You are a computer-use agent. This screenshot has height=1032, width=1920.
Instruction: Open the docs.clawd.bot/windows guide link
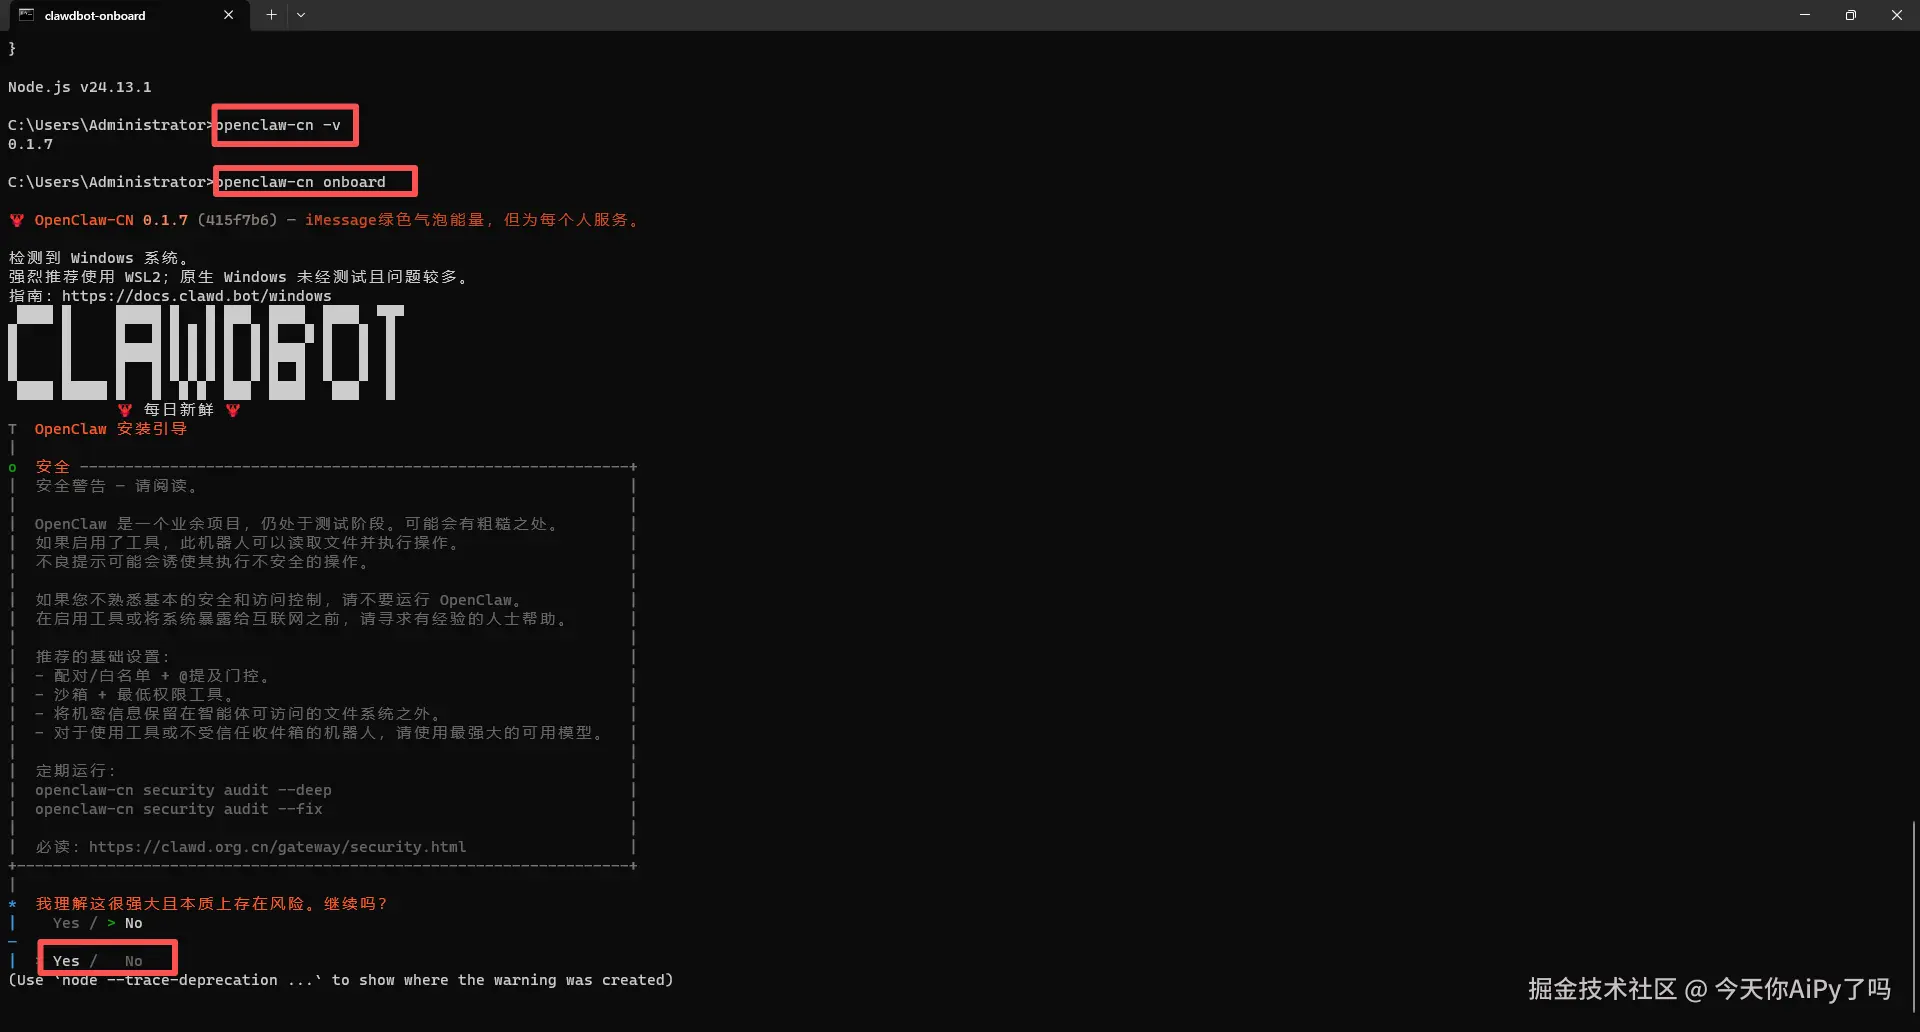(x=196, y=296)
